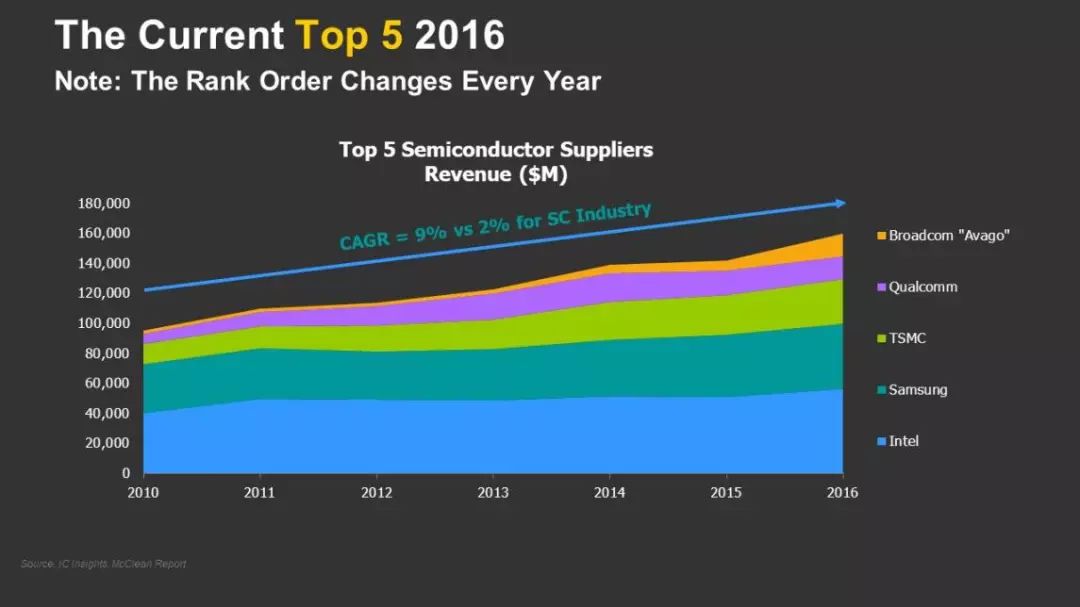Select the Intel legend label
Viewport: 1080px width, 607px height.
pos(904,442)
